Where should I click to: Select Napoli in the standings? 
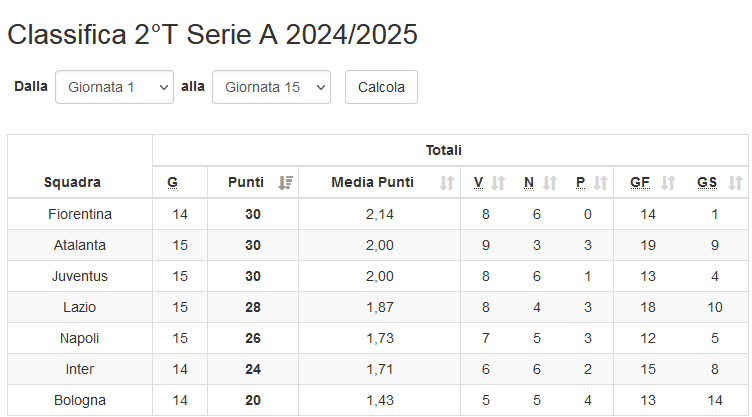[x=80, y=338]
